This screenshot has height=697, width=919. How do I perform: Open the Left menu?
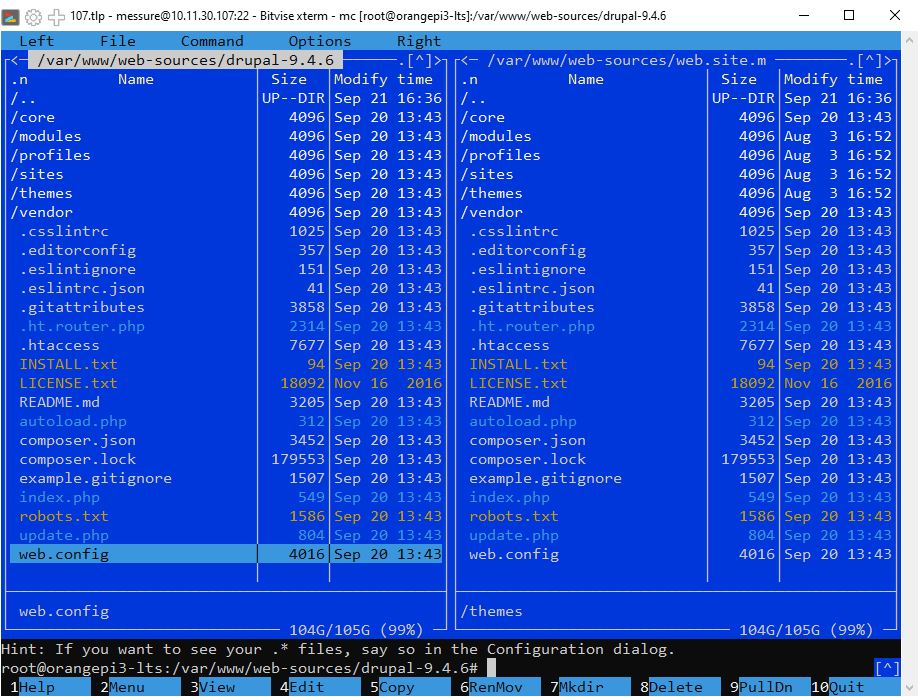coord(36,41)
